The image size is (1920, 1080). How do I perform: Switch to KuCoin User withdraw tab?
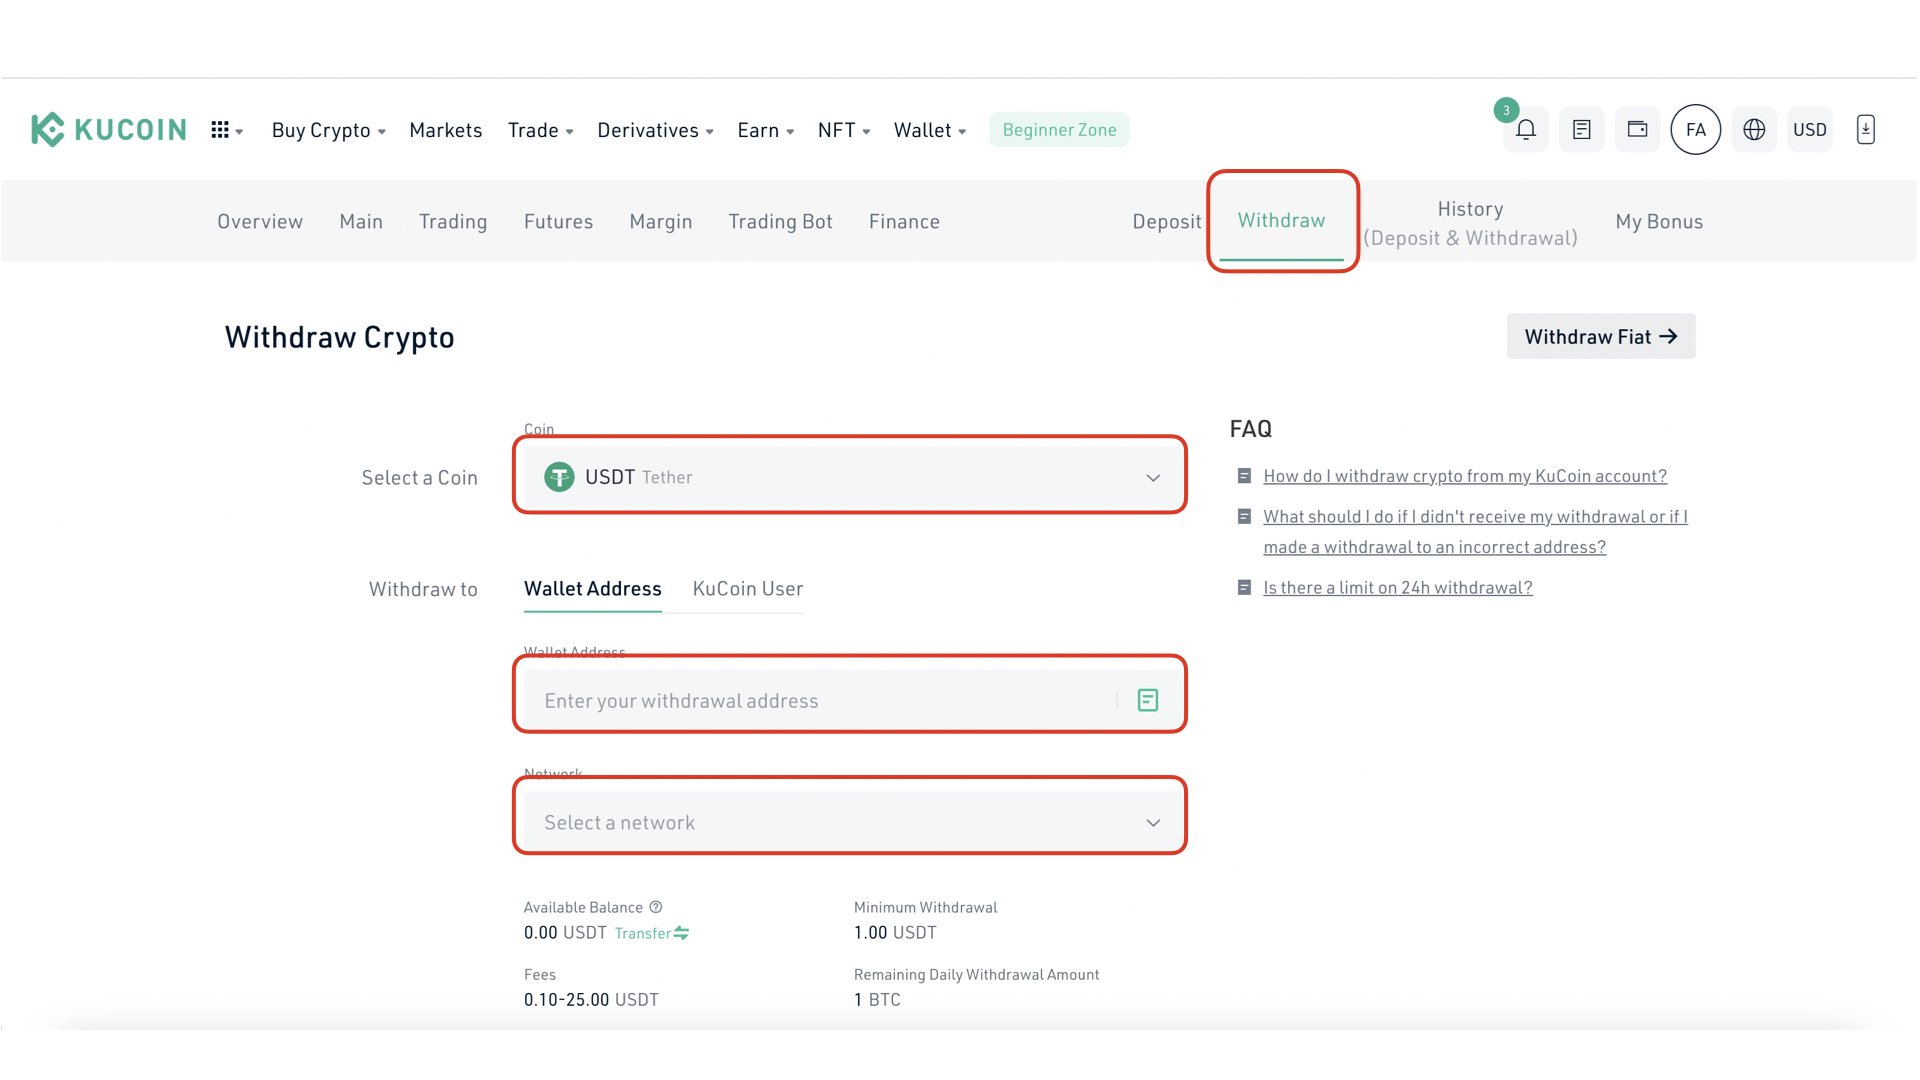(x=748, y=588)
